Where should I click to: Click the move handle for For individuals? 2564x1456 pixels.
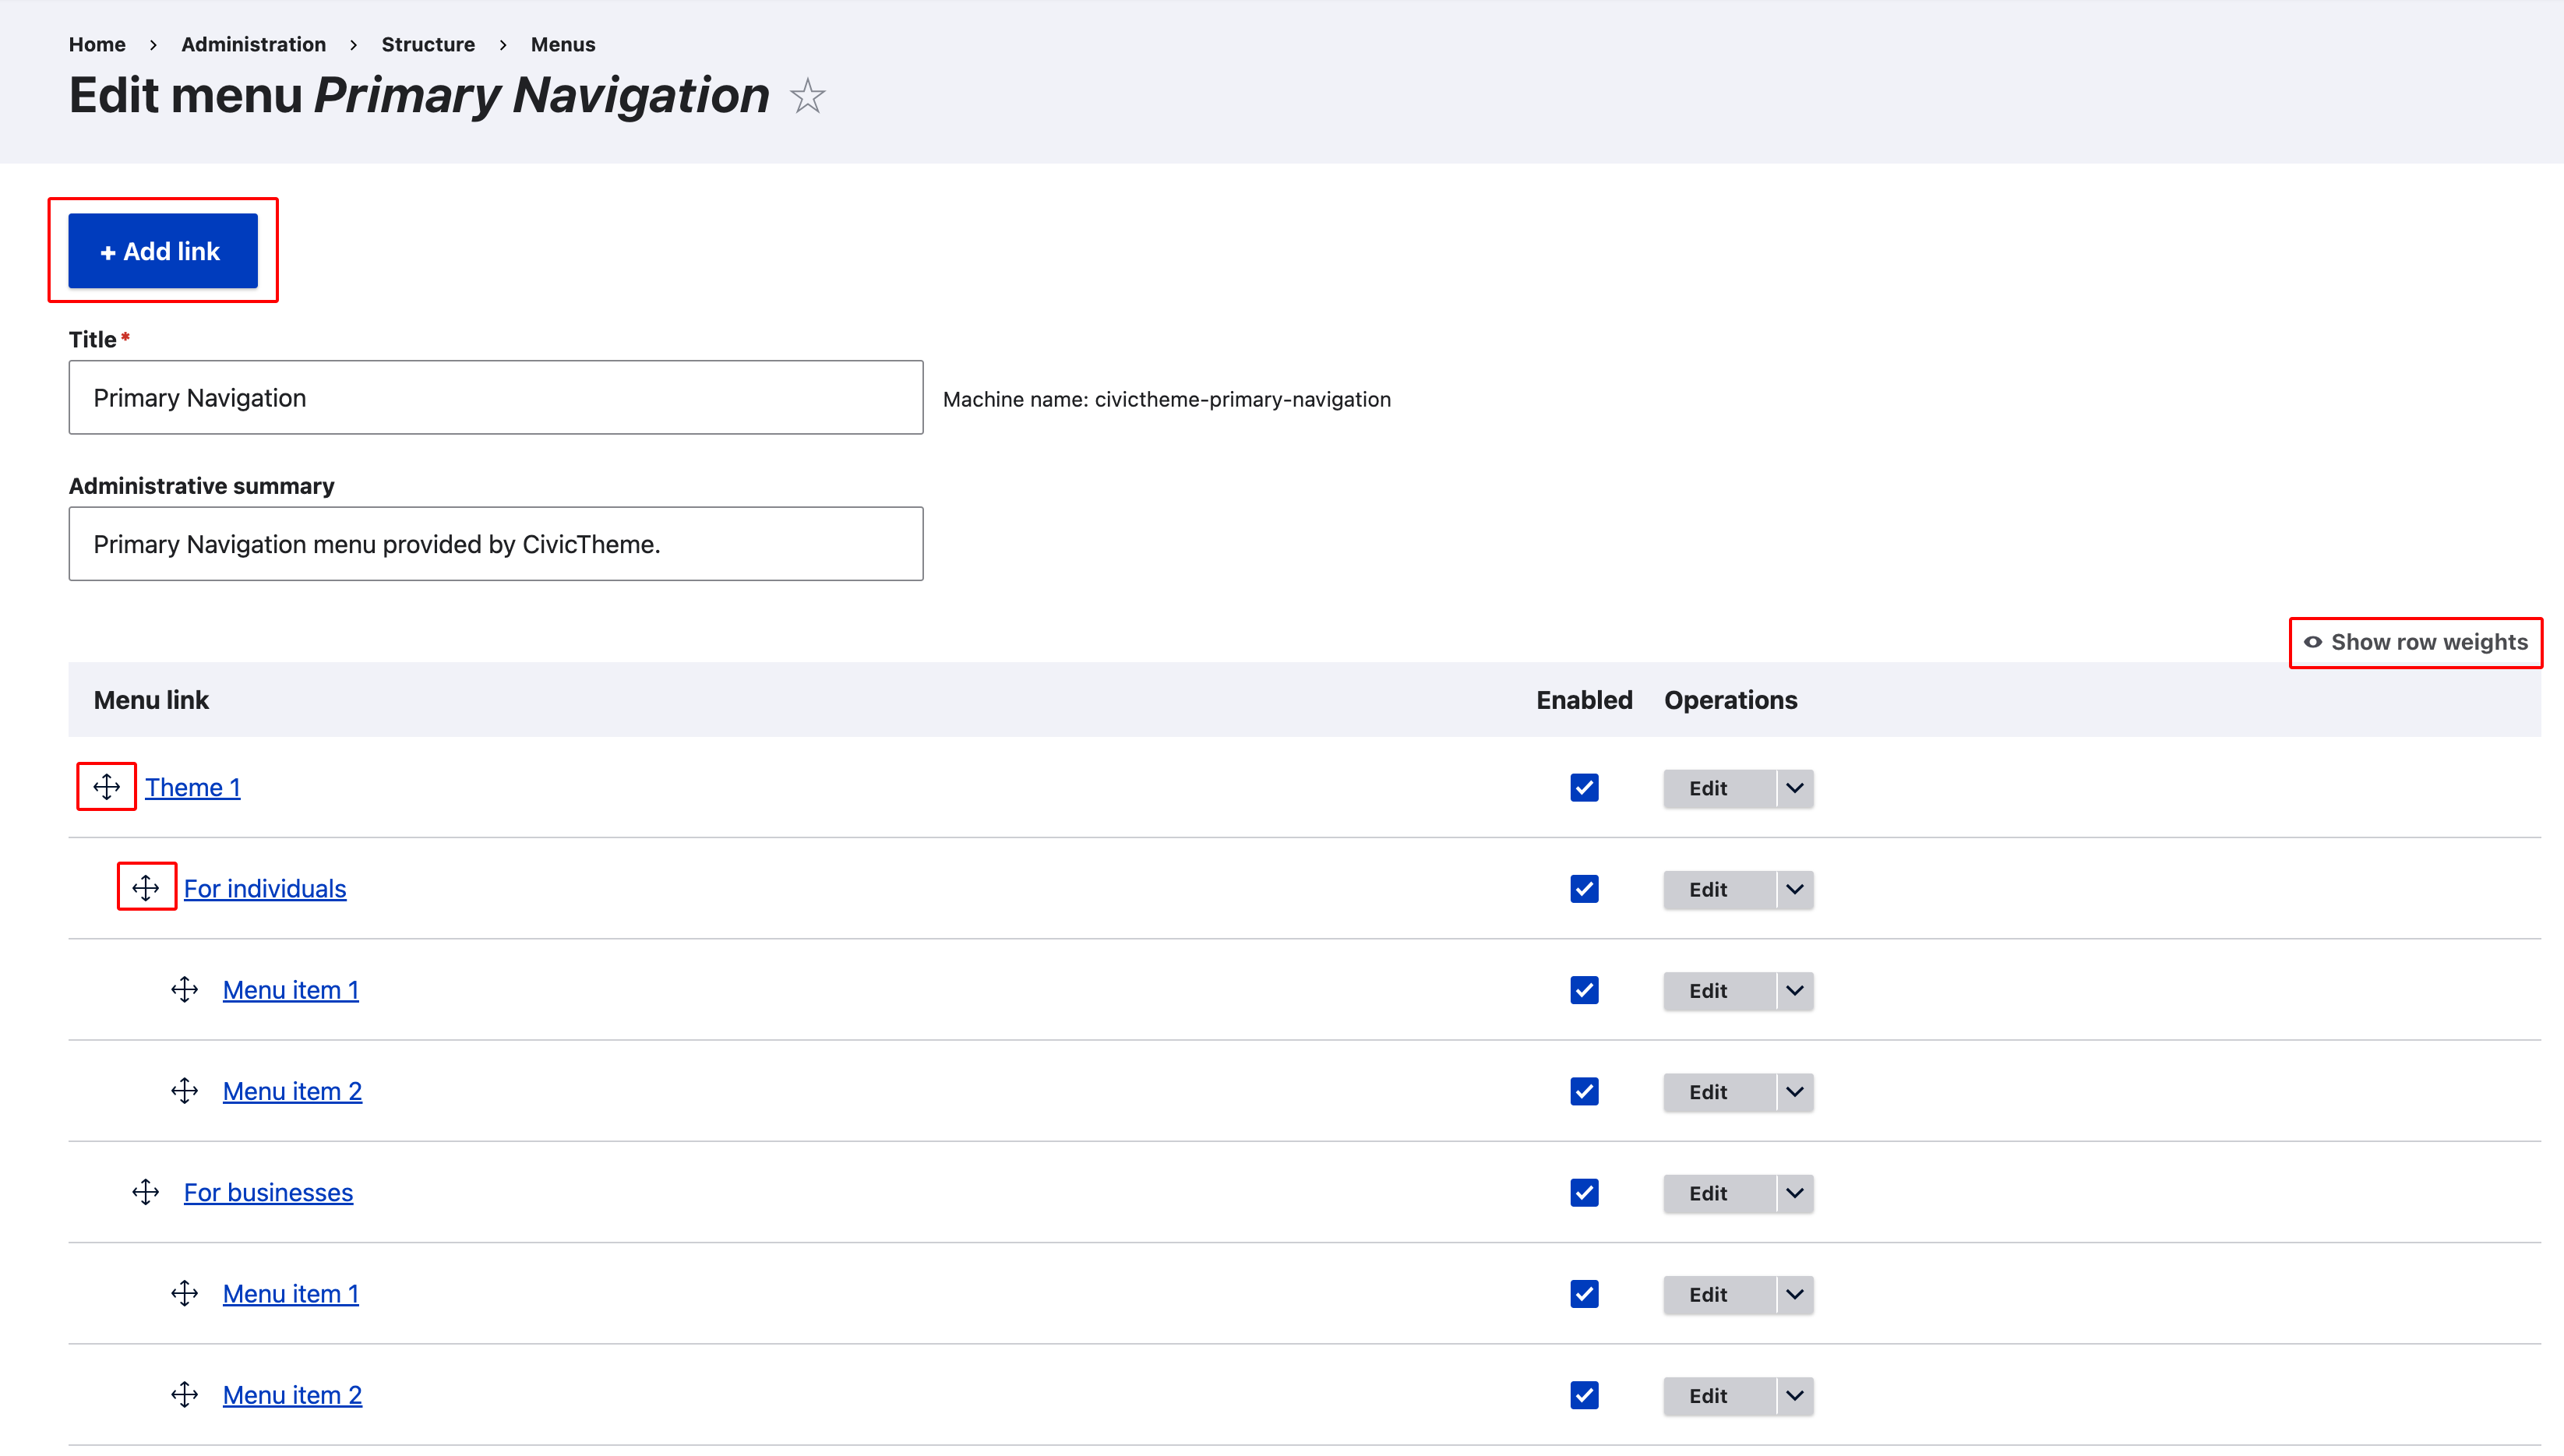coord(146,887)
